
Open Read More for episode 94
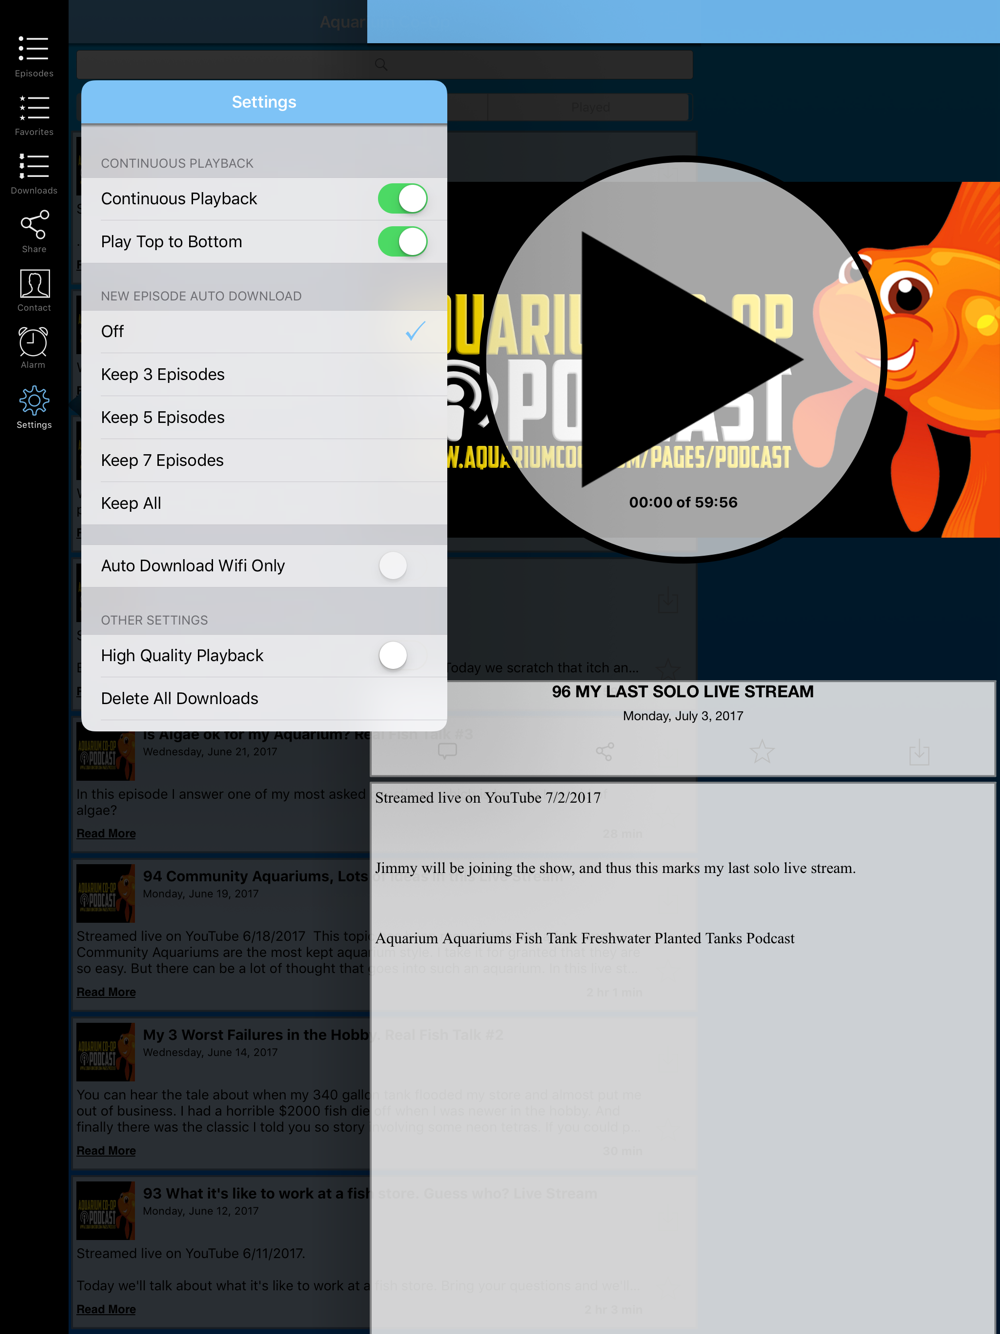[106, 992]
